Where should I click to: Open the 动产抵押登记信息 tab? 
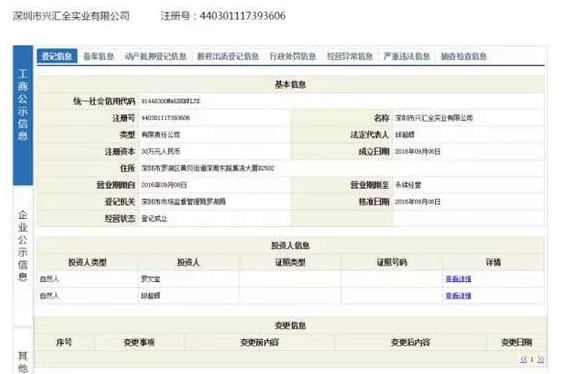(x=155, y=56)
